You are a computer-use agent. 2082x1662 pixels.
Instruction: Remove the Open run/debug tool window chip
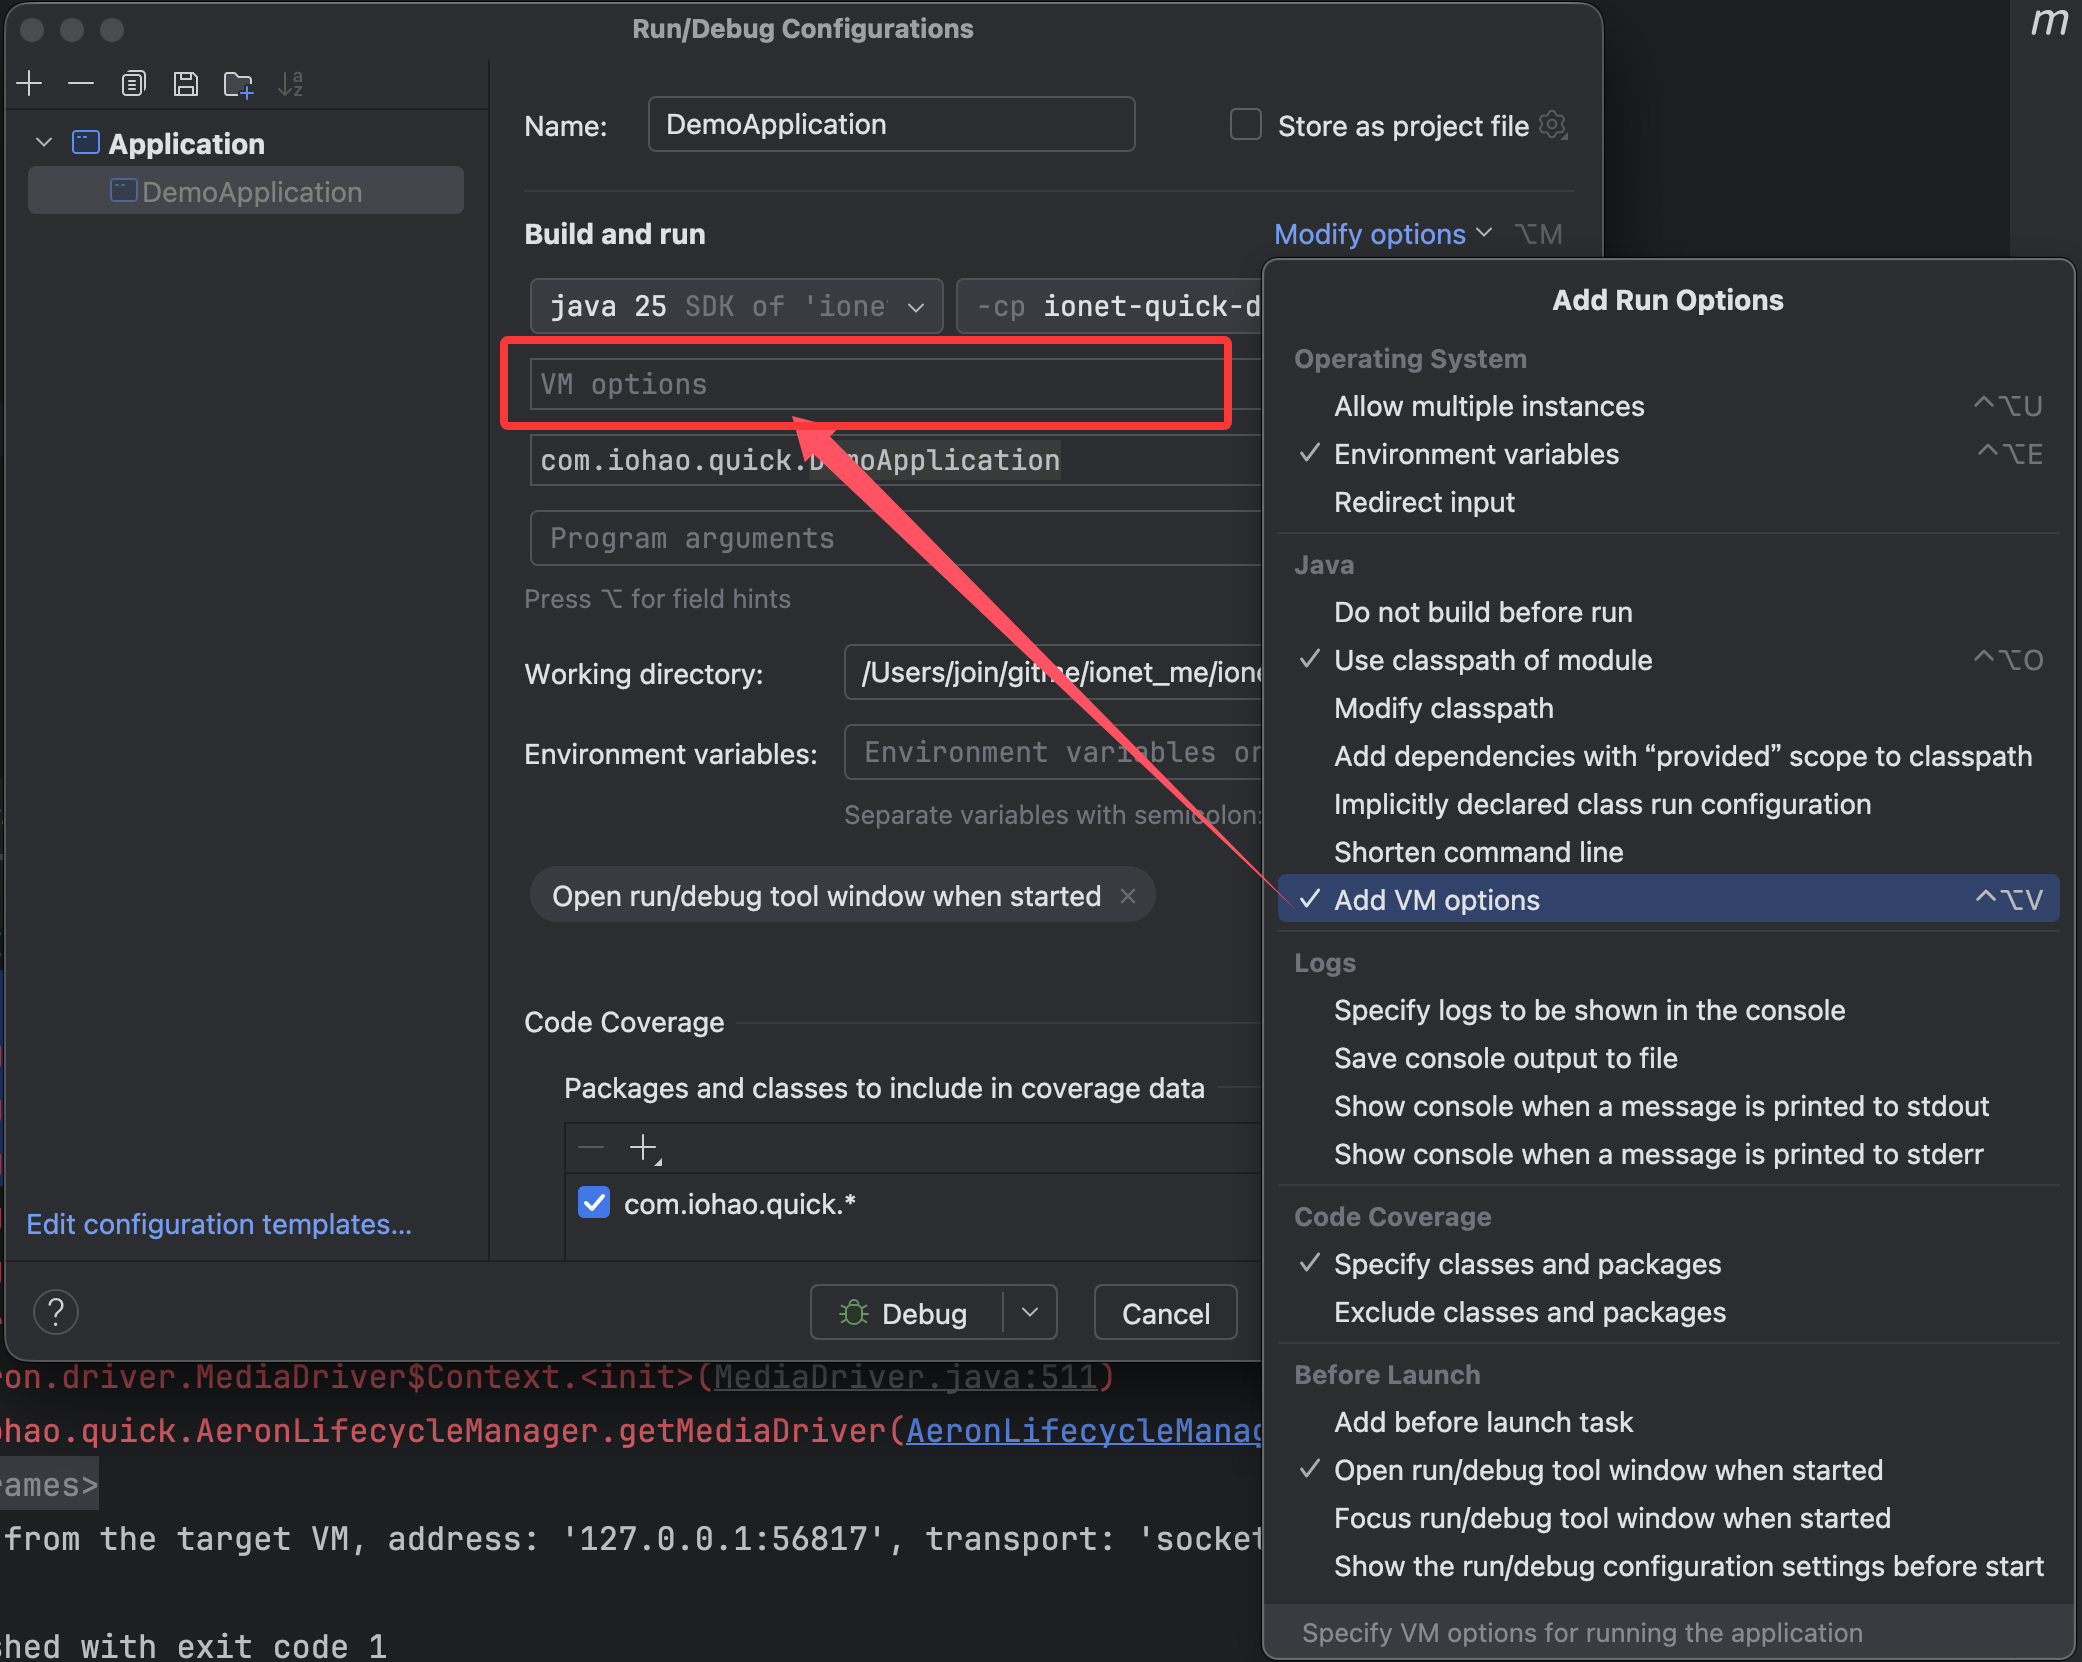click(1128, 896)
